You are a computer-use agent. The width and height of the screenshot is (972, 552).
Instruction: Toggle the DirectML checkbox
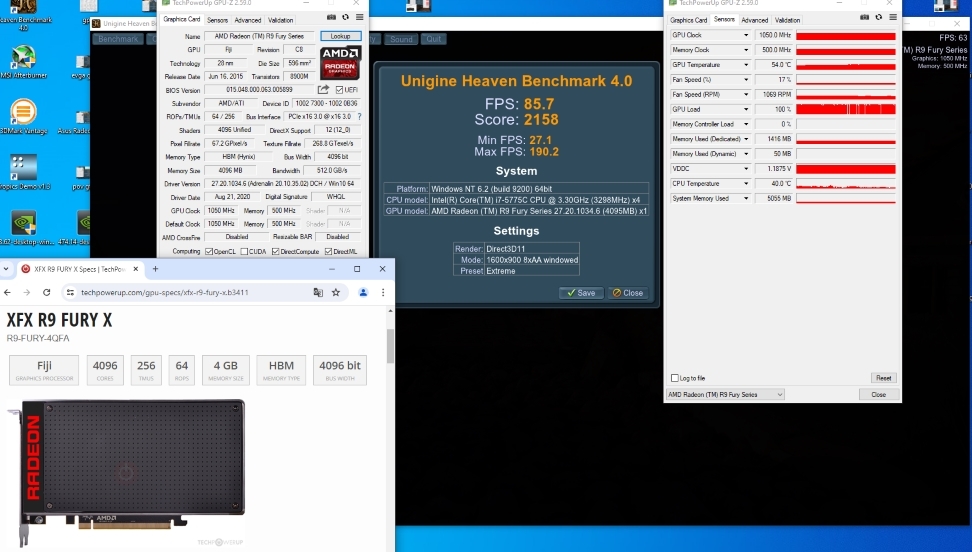[x=329, y=251]
